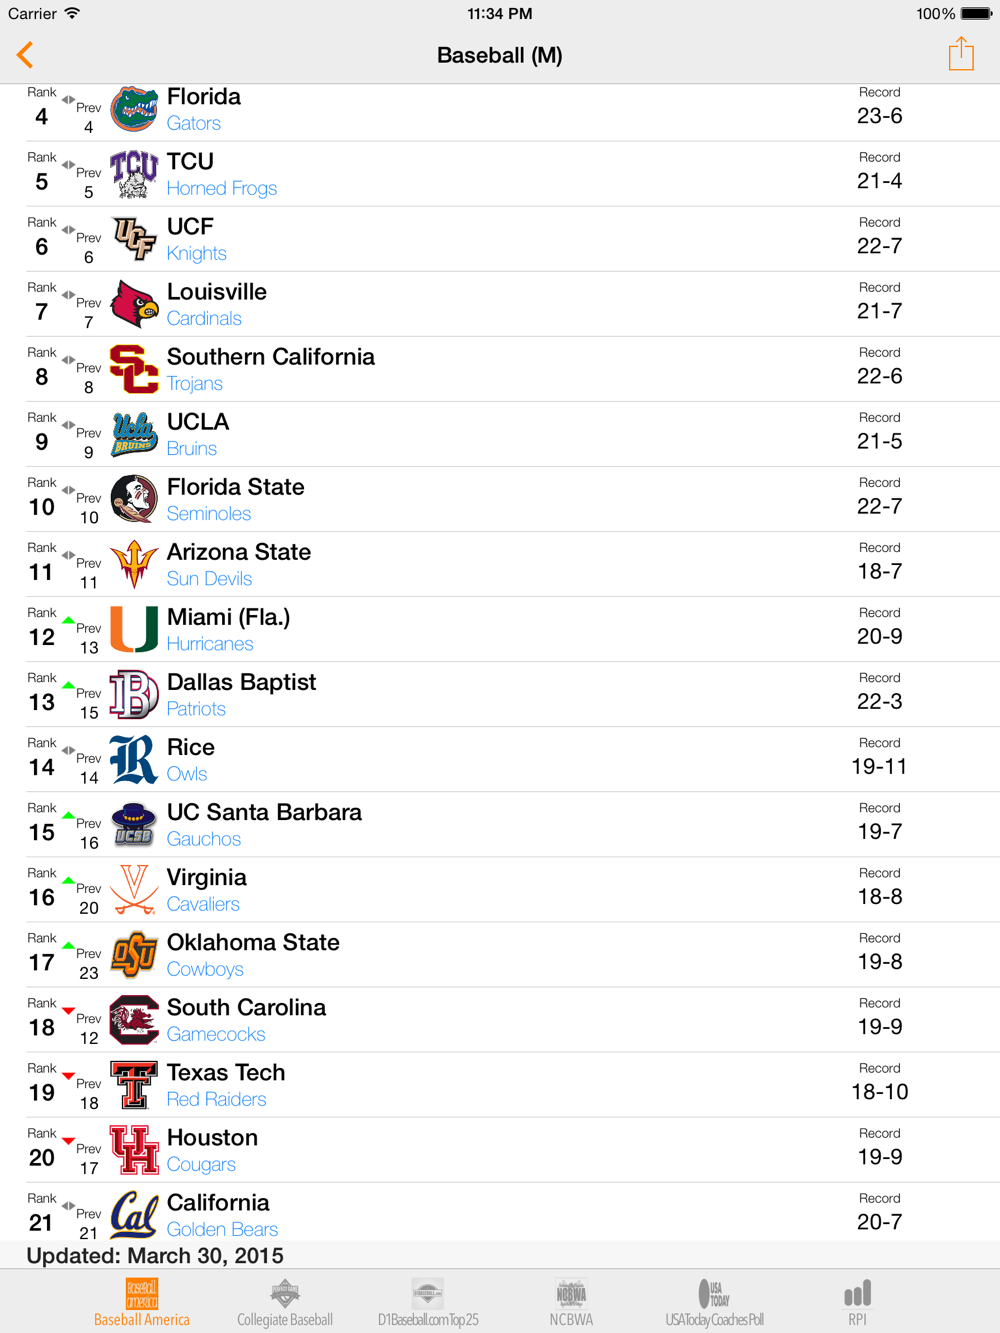Tap the orange back arrow
The image size is (1000, 1333).
pyautogui.click(x=25, y=55)
